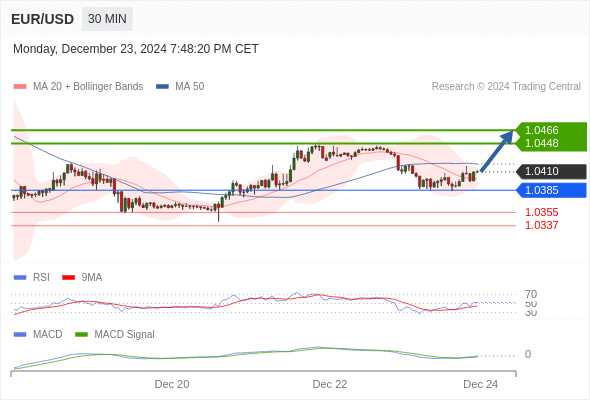Click the MA 20 Bollinger Bands pink swatch

[x=20, y=87]
